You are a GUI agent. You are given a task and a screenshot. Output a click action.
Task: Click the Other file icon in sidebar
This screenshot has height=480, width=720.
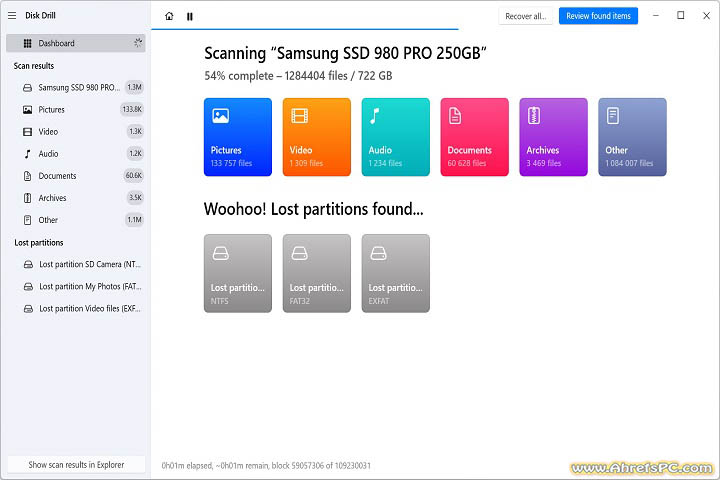pos(28,220)
